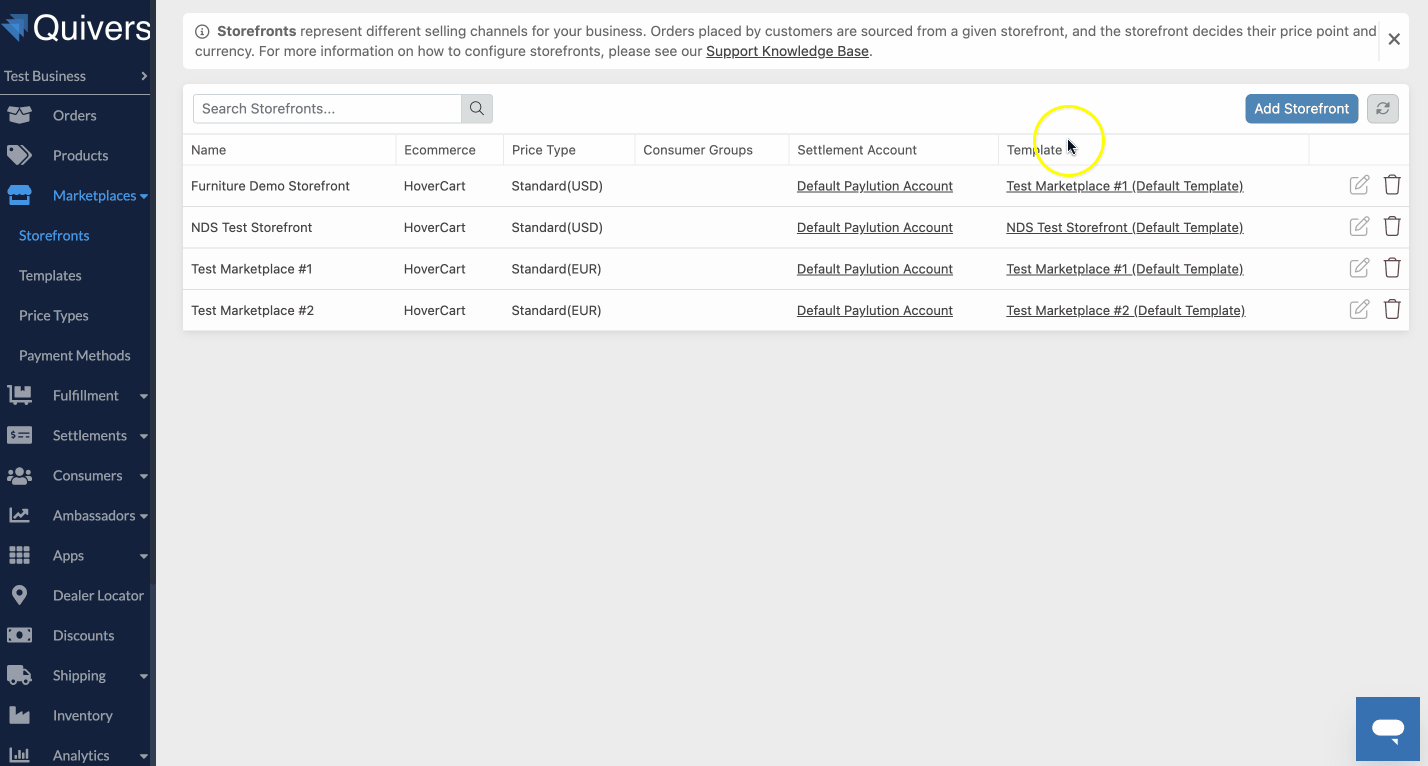The image size is (1428, 766).
Task: Click the Settlement Account column header
Action: [x=857, y=150]
